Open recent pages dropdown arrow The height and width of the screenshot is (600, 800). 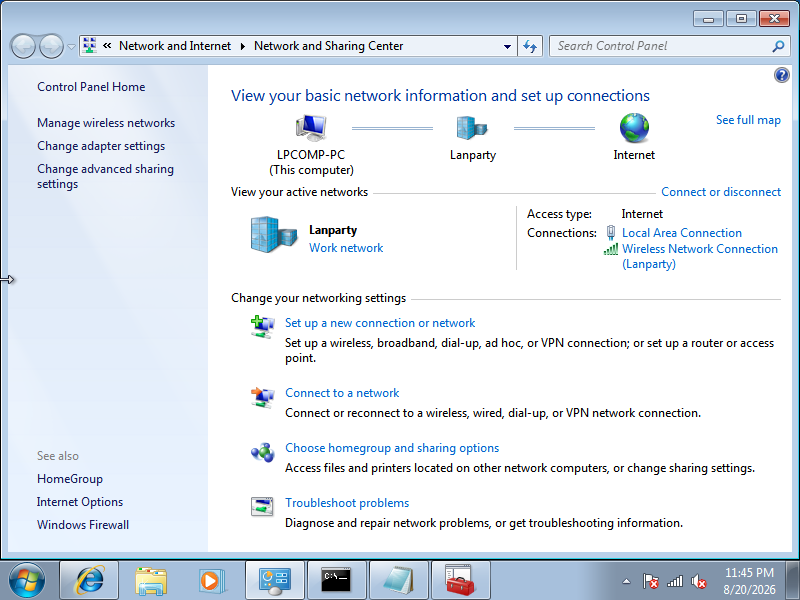(71, 46)
